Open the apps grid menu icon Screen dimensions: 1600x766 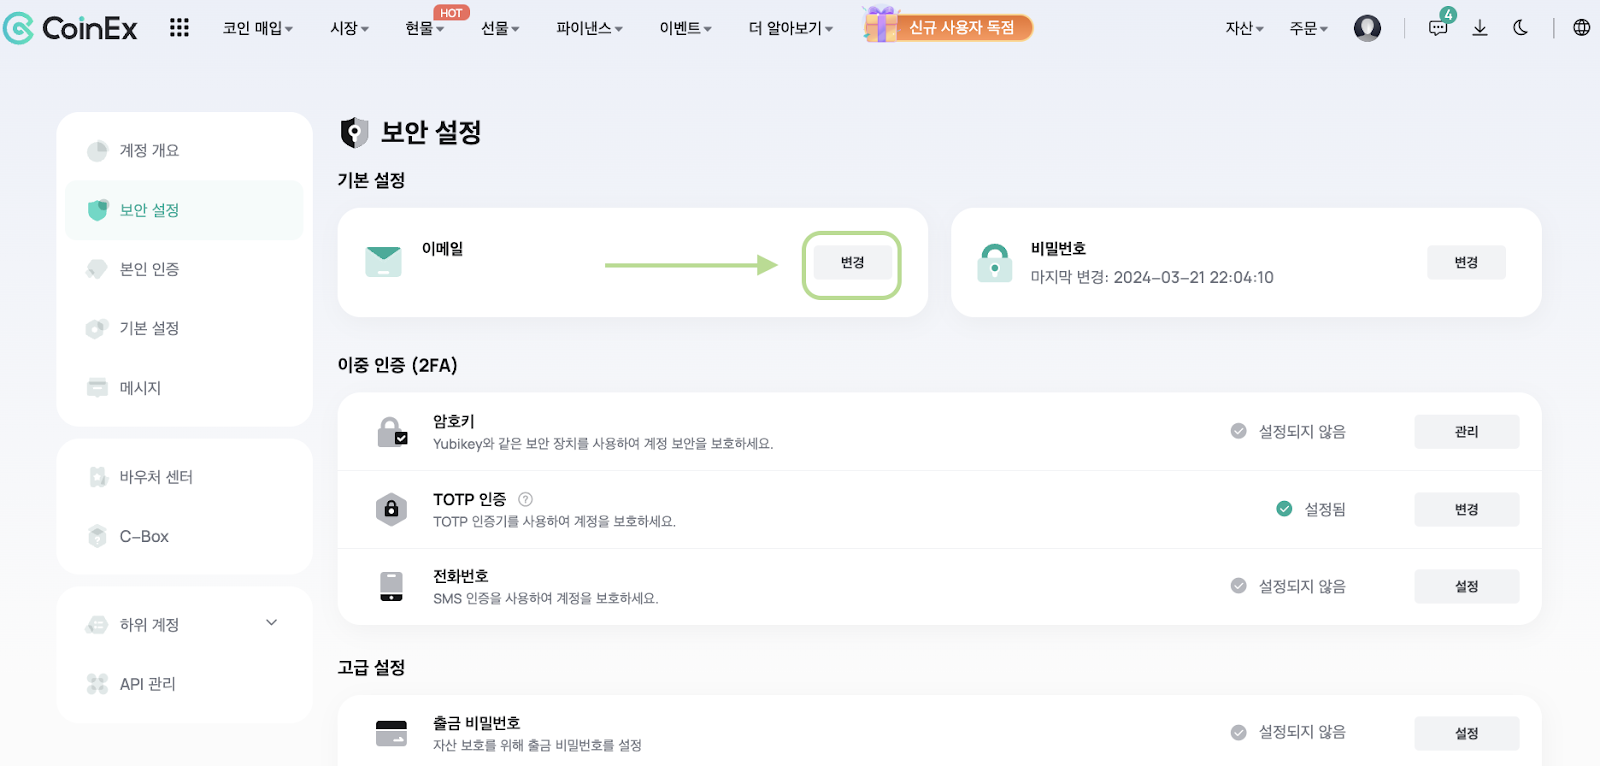click(x=179, y=28)
